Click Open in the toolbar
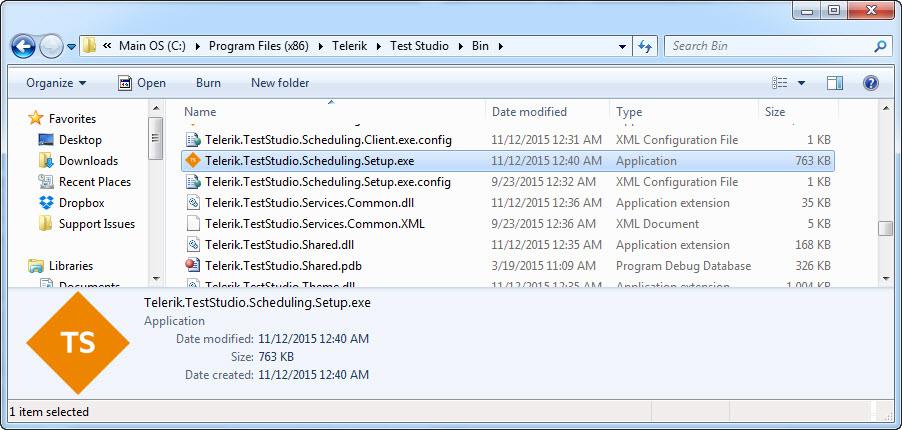Viewport: 902px width, 430px height. pos(142,83)
